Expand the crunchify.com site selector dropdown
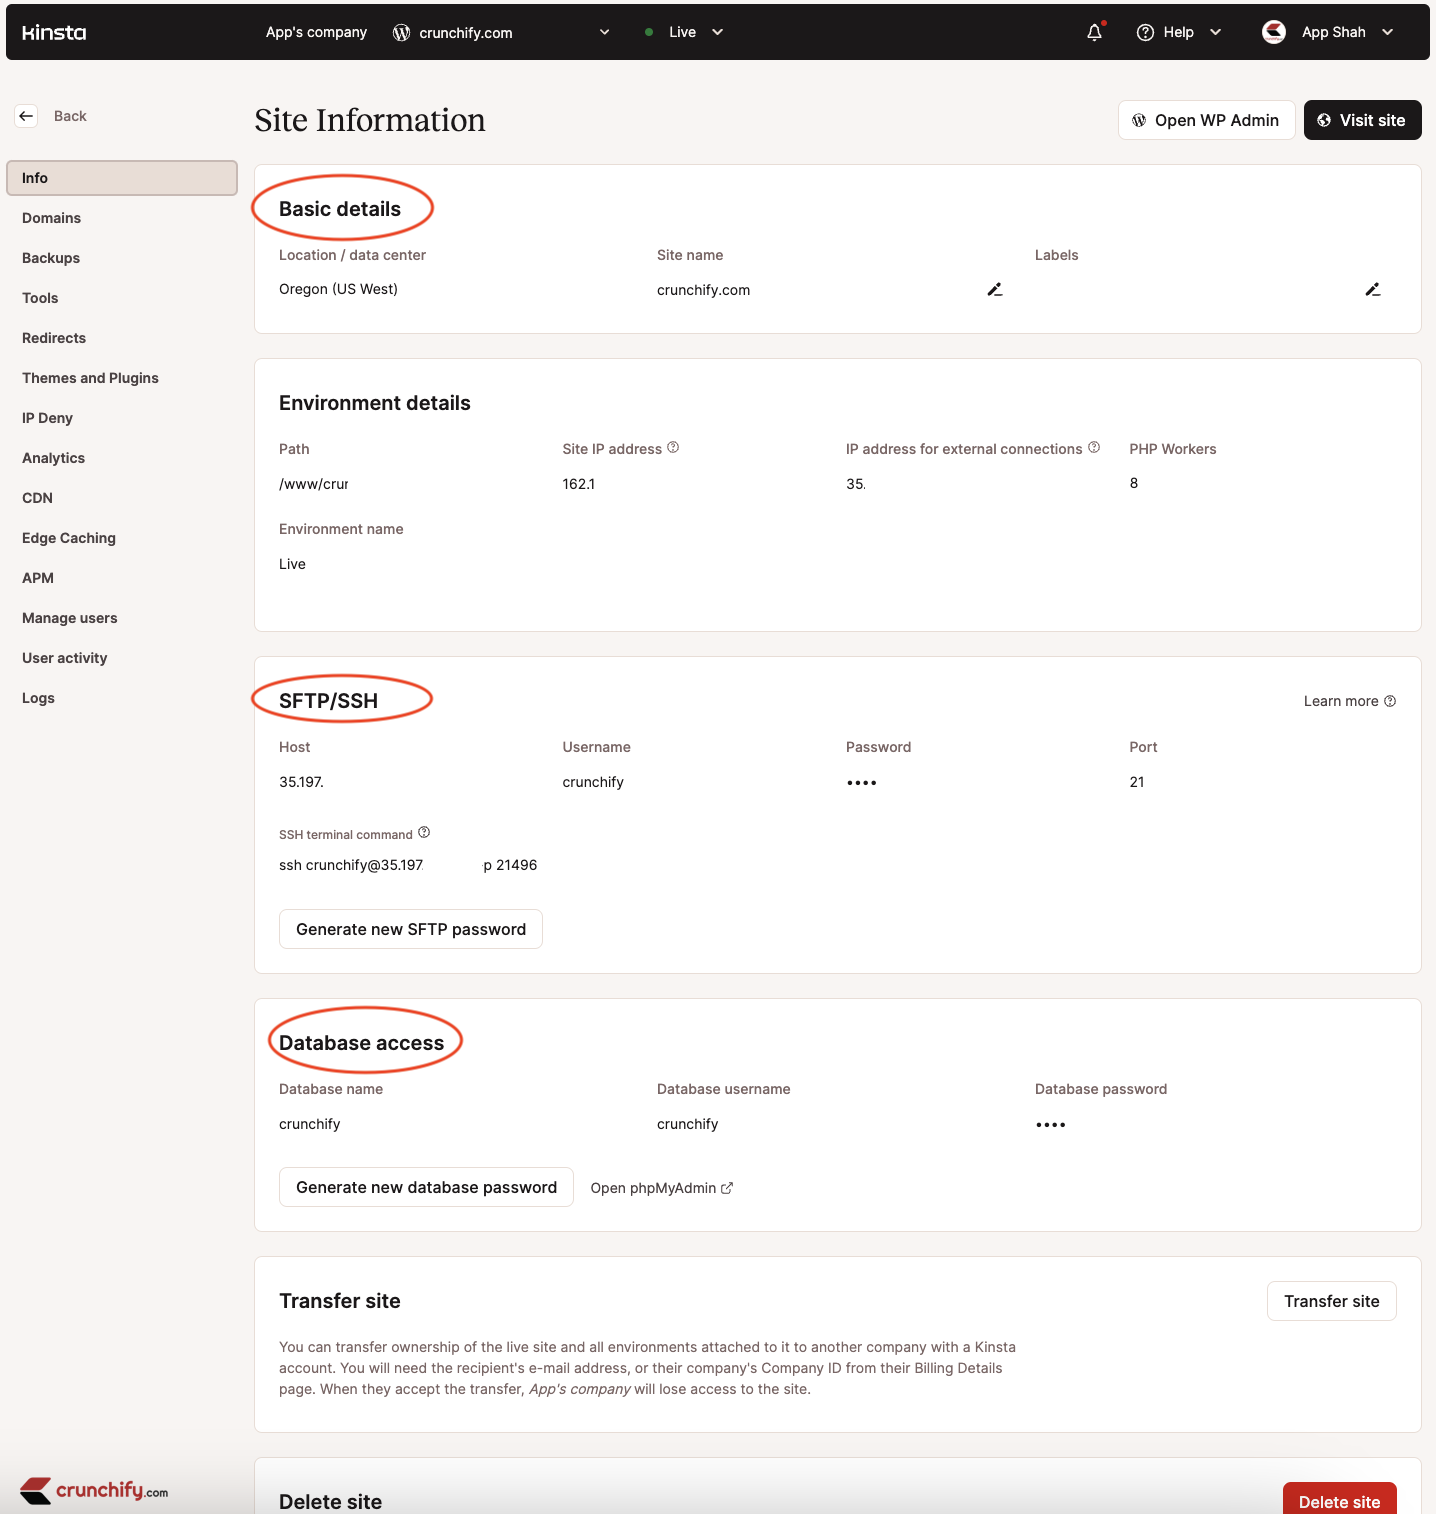Image resolution: width=1436 pixels, height=1514 pixels. pos(604,32)
